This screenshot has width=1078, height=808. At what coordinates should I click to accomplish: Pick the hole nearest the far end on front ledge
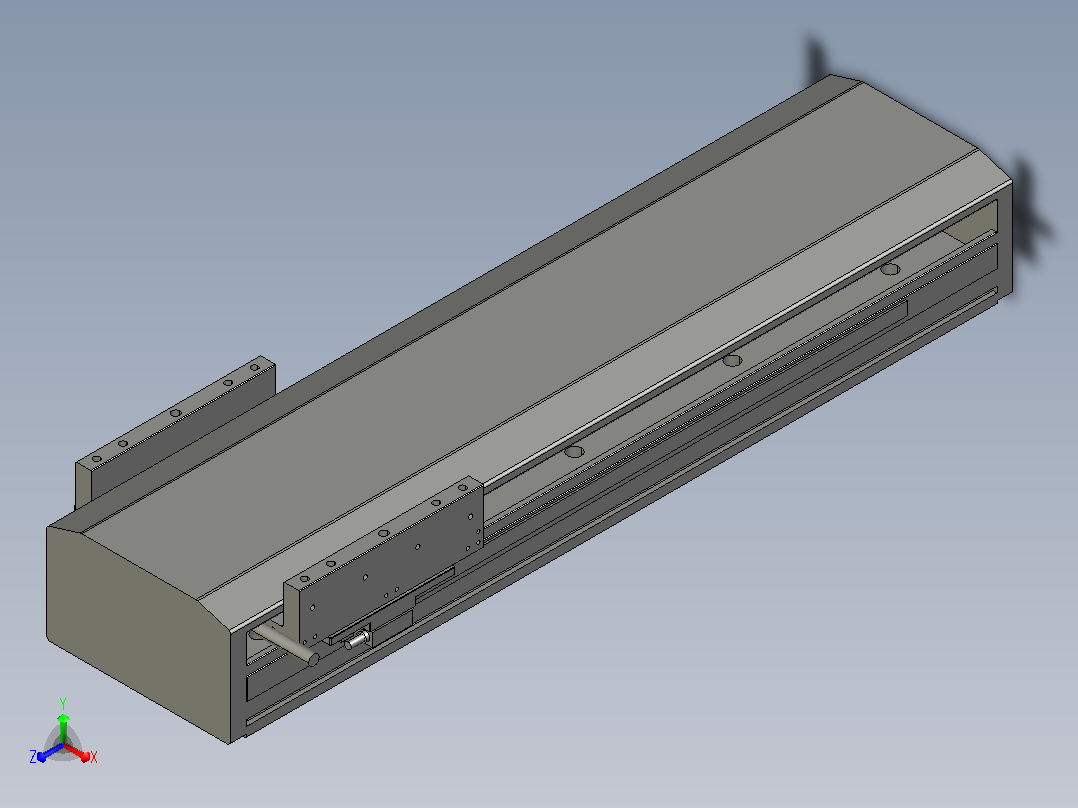(890, 269)
